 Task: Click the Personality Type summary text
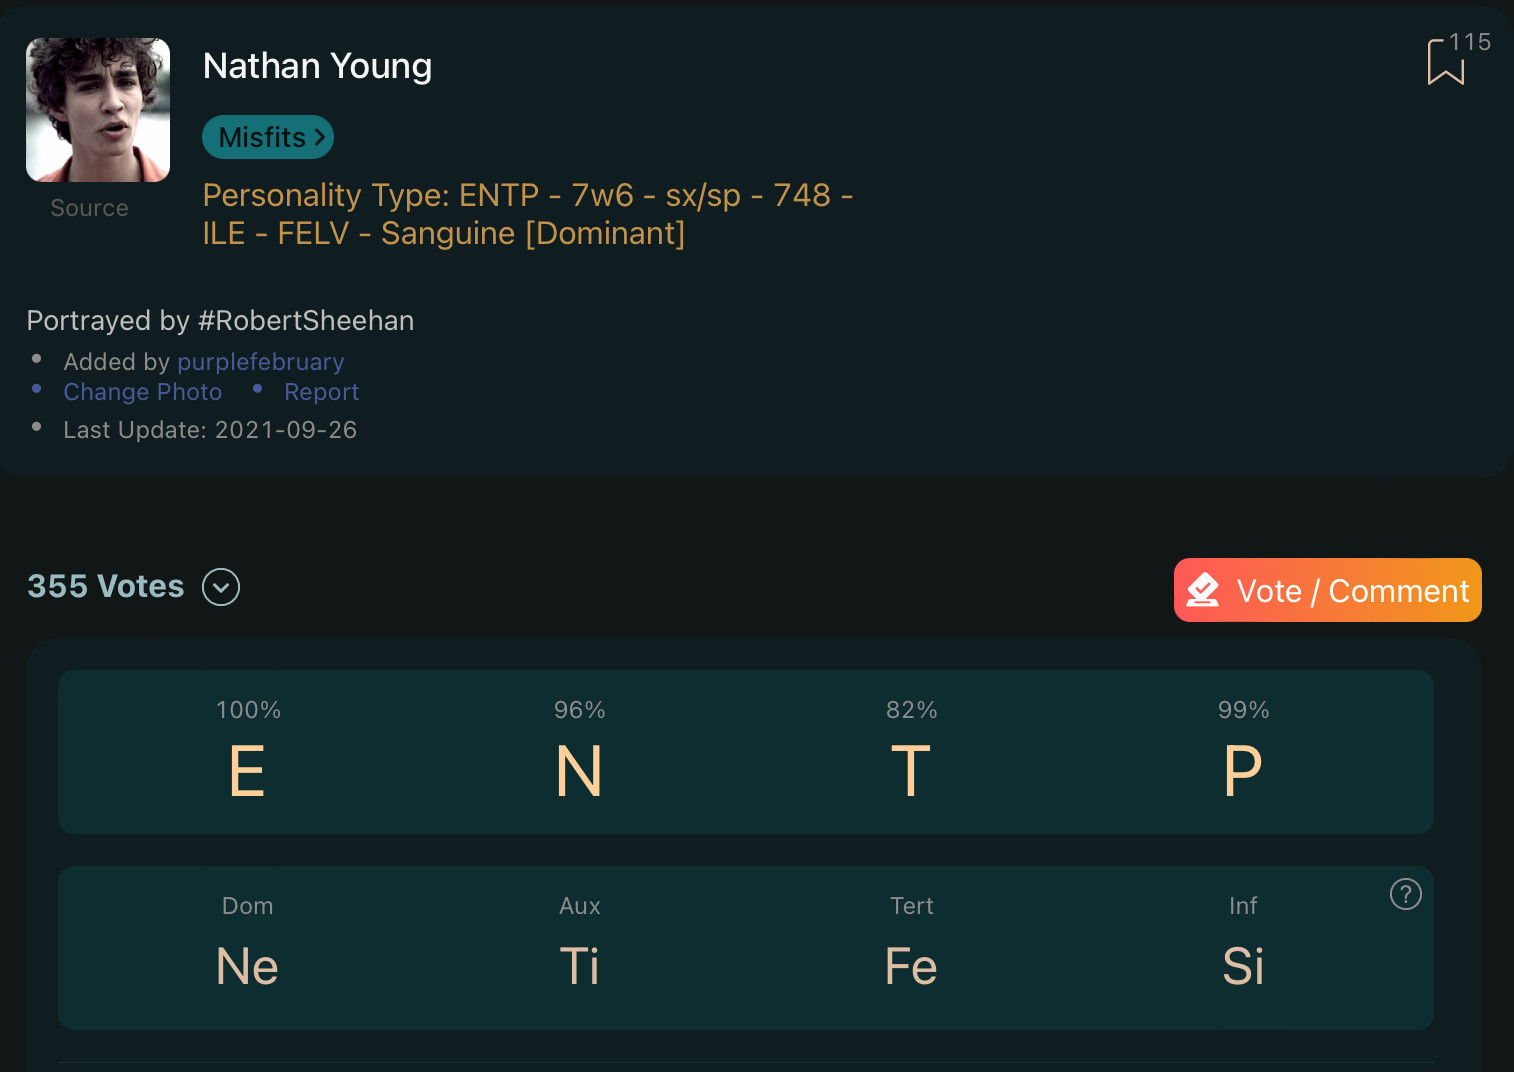[x=528, y=214]
